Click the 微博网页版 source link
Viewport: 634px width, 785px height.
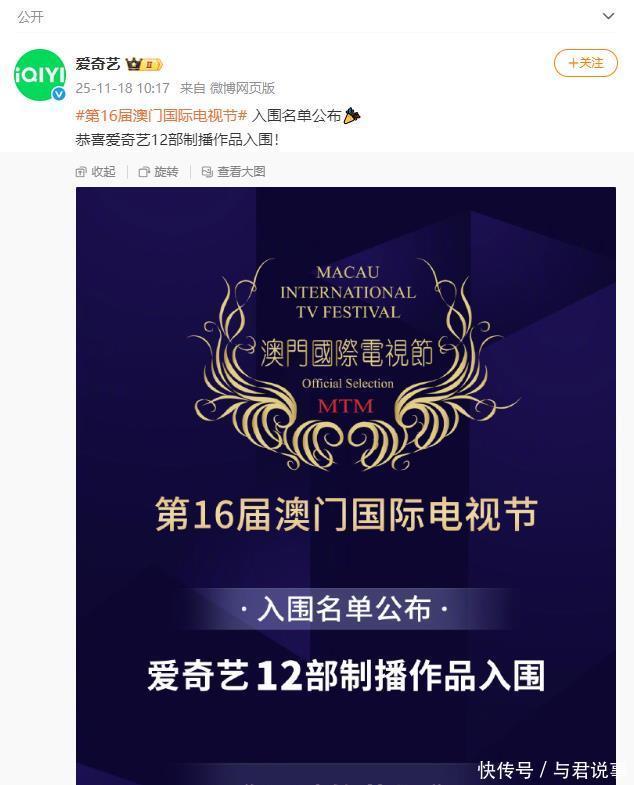(x=242, y=88)
